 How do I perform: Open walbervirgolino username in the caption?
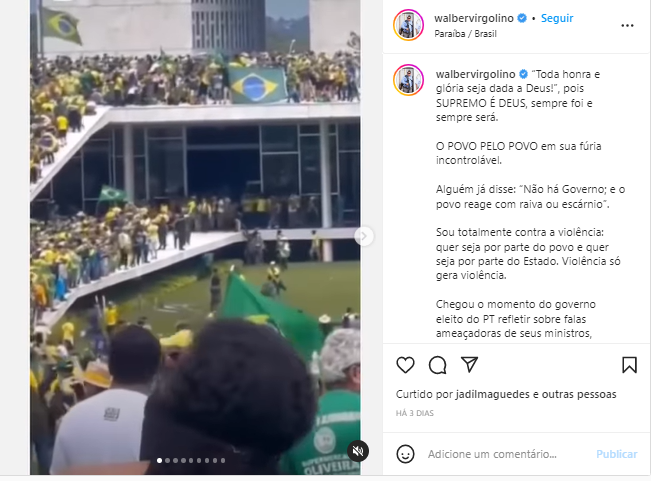tap(475, 74)
